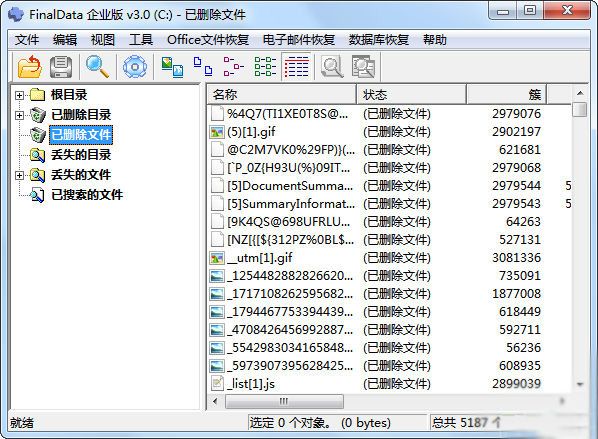
Task: Click the status bar text 就绪
Action: tap(22, 423)
